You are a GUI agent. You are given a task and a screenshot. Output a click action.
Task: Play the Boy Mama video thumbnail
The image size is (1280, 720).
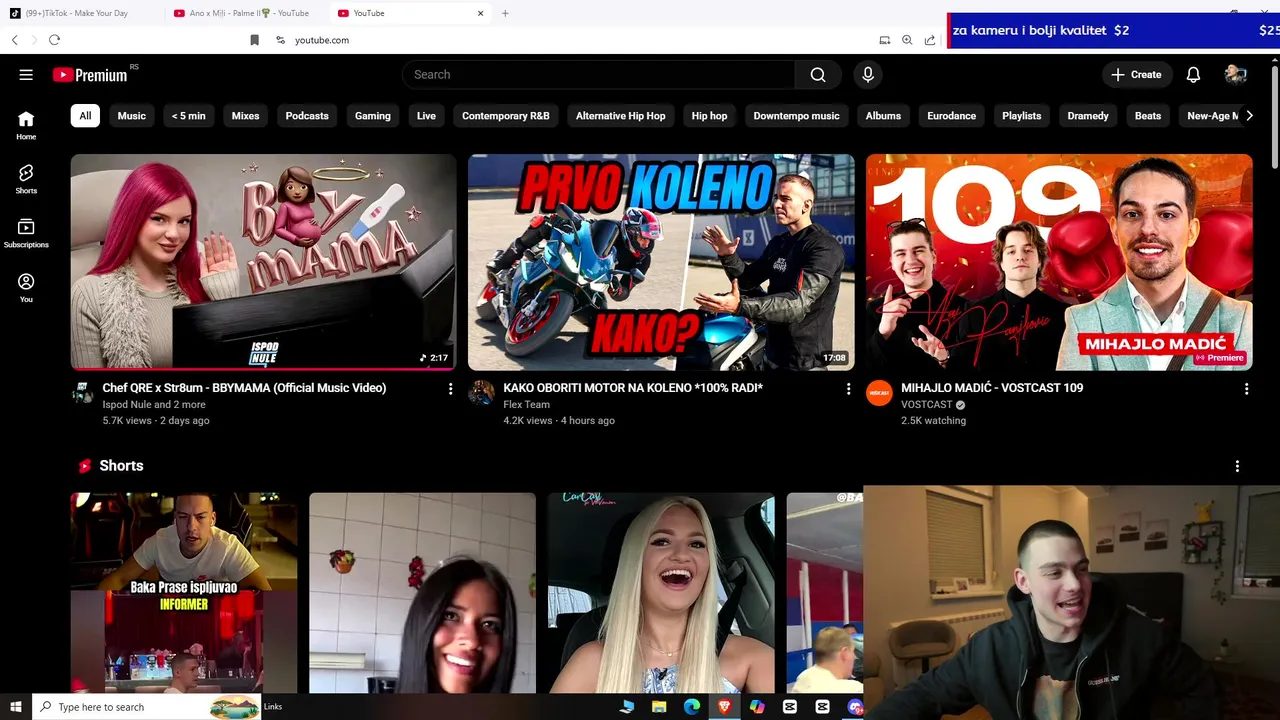(x=263, y=262)
